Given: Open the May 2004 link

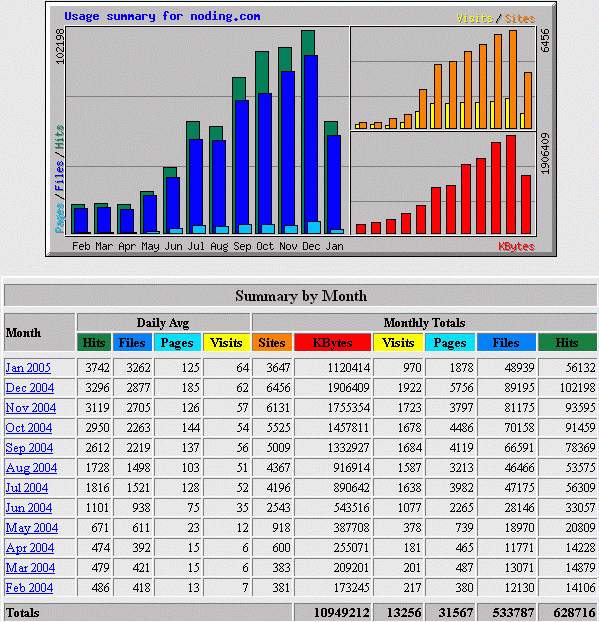Looking at the screenshot, I should click(32, 528).
